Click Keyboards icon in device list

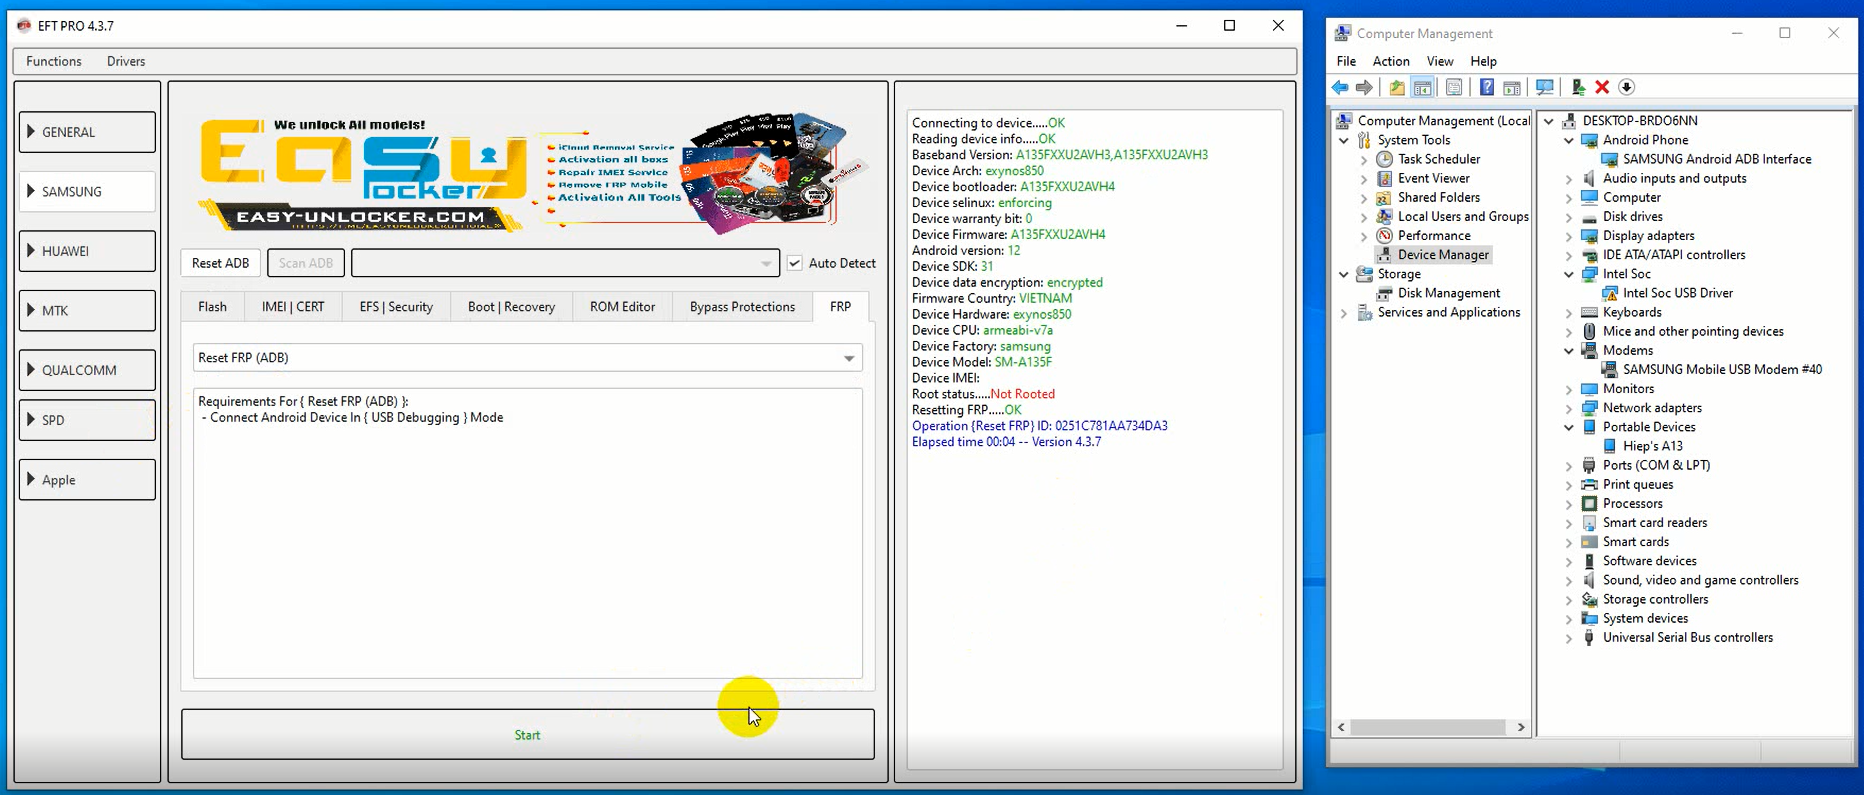tap(1589, 312)
